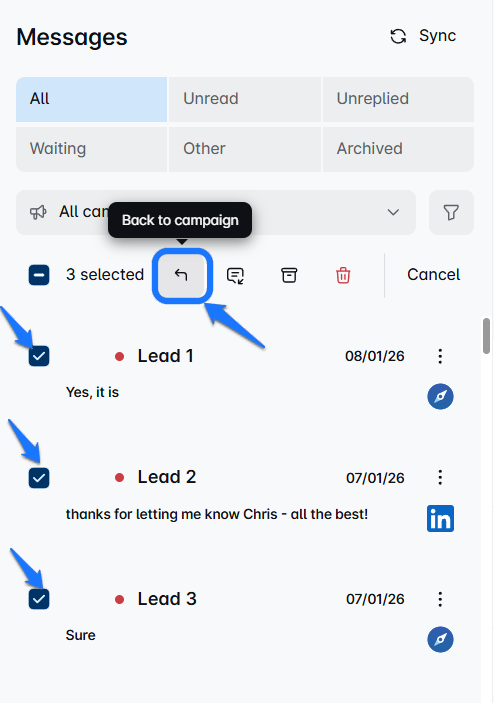Screen dimensions: 494x703
Task: Click the mark message reply icon in selection bar
Action: click(x=235, y=275)
